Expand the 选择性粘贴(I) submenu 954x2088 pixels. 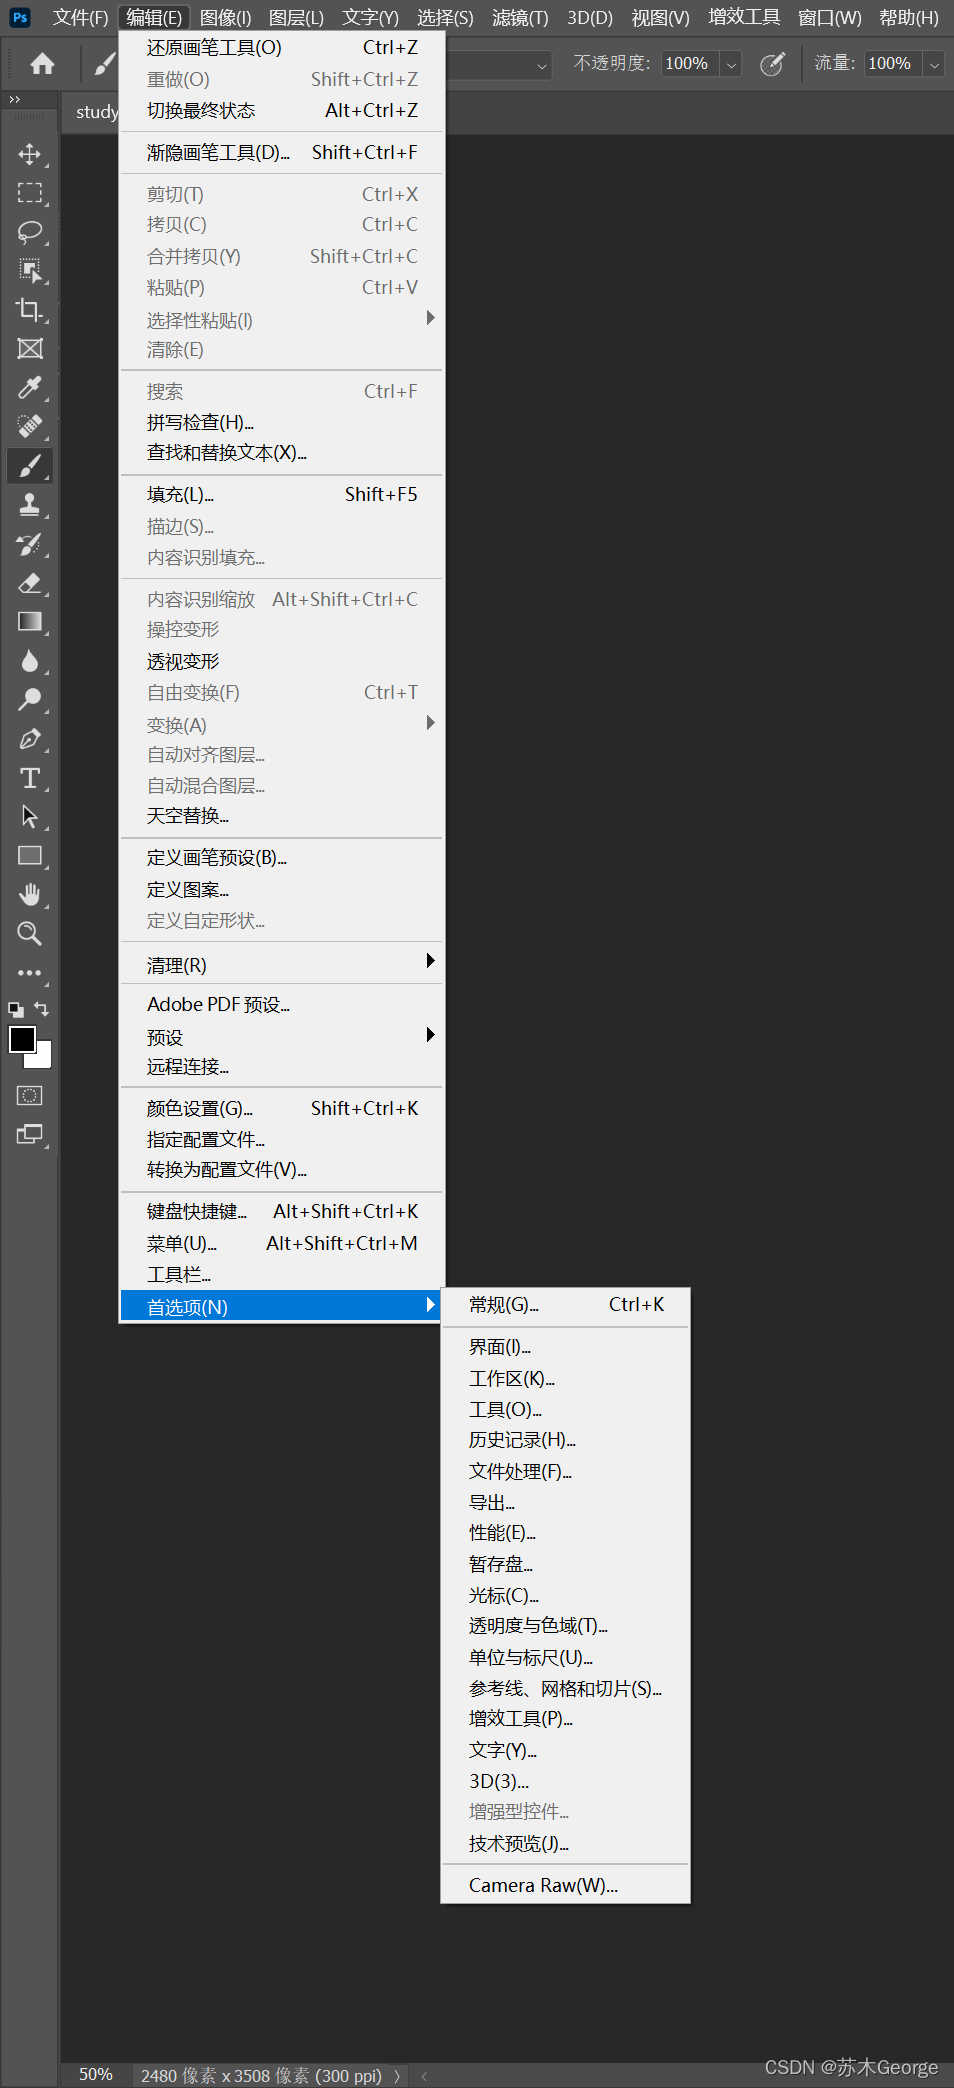[x=430, y=318]
